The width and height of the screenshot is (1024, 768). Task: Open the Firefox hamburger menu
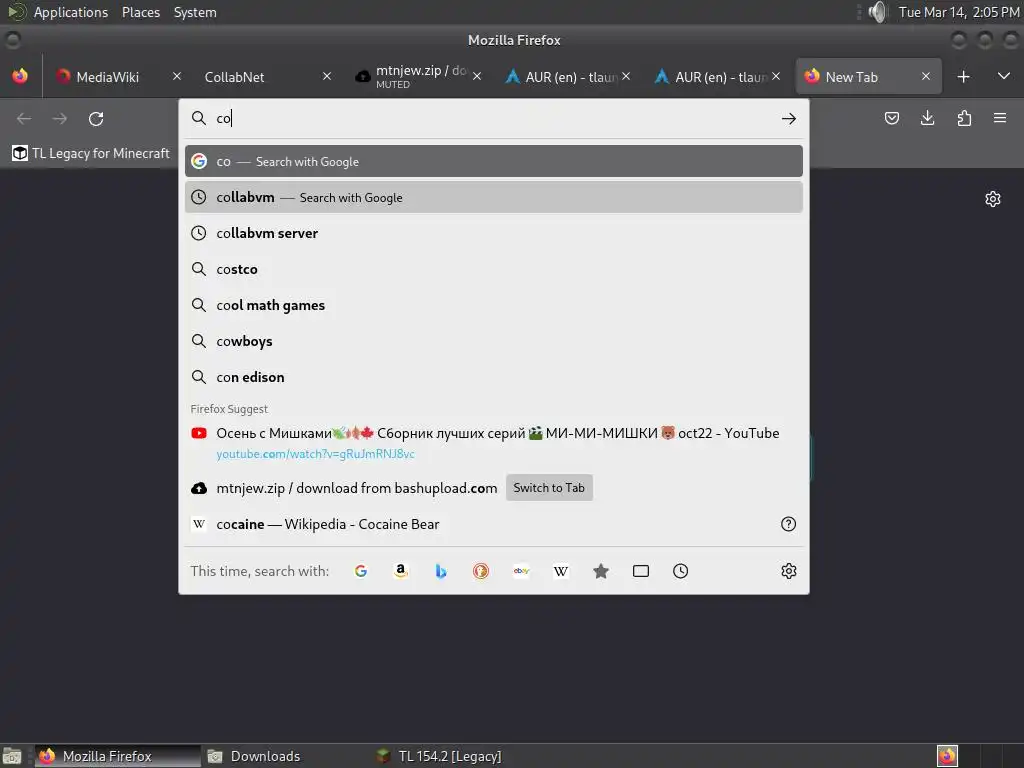tap(1000, 118)
